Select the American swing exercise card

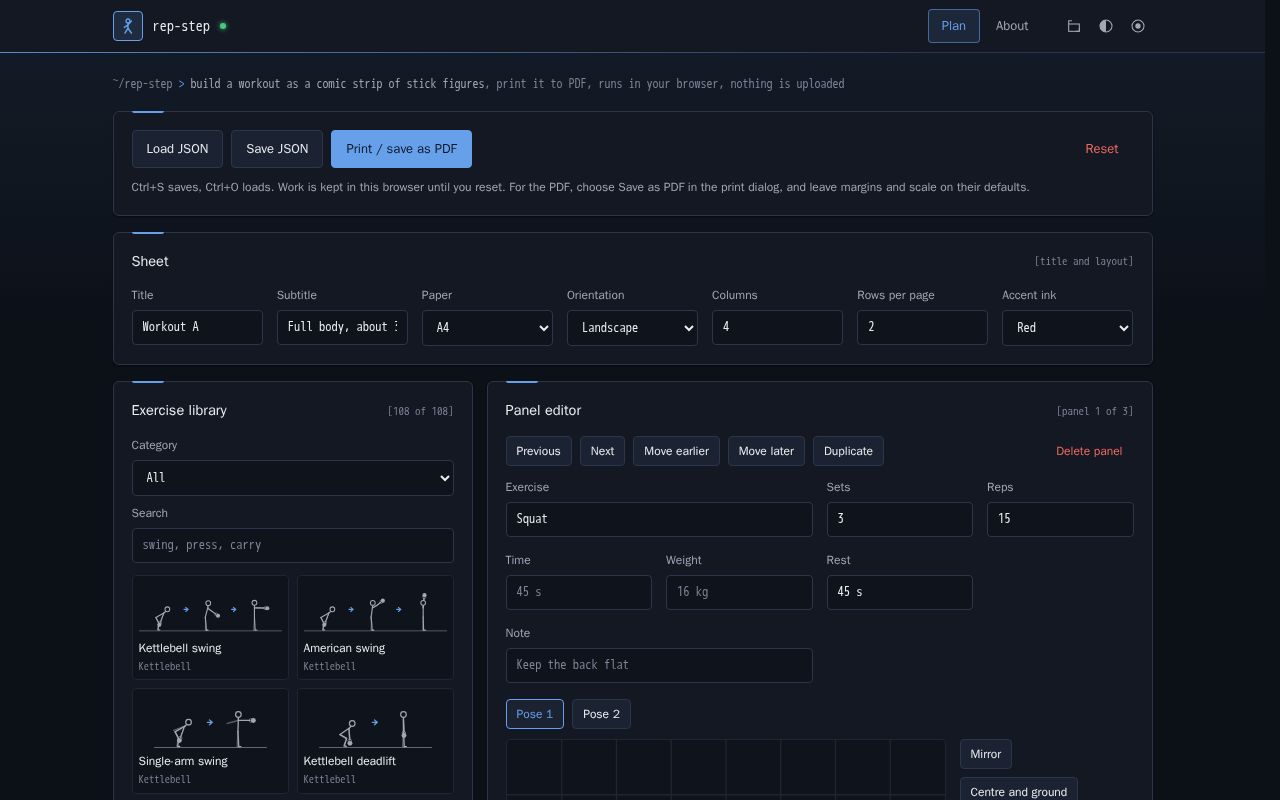(375, 627)
